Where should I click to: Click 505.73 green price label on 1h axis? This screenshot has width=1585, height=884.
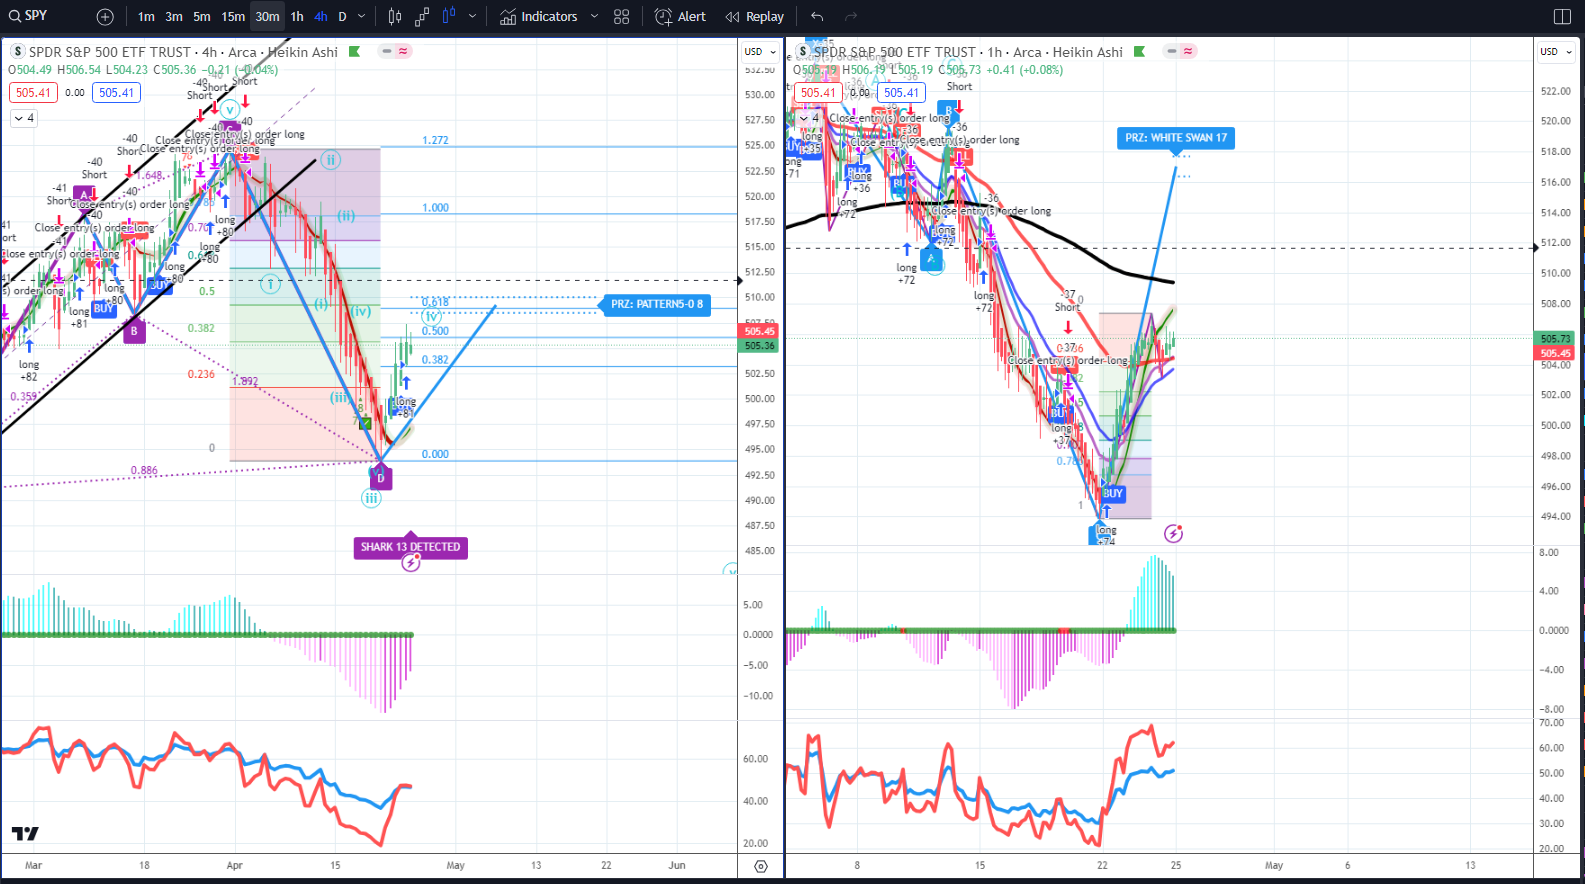point(1555,339)
